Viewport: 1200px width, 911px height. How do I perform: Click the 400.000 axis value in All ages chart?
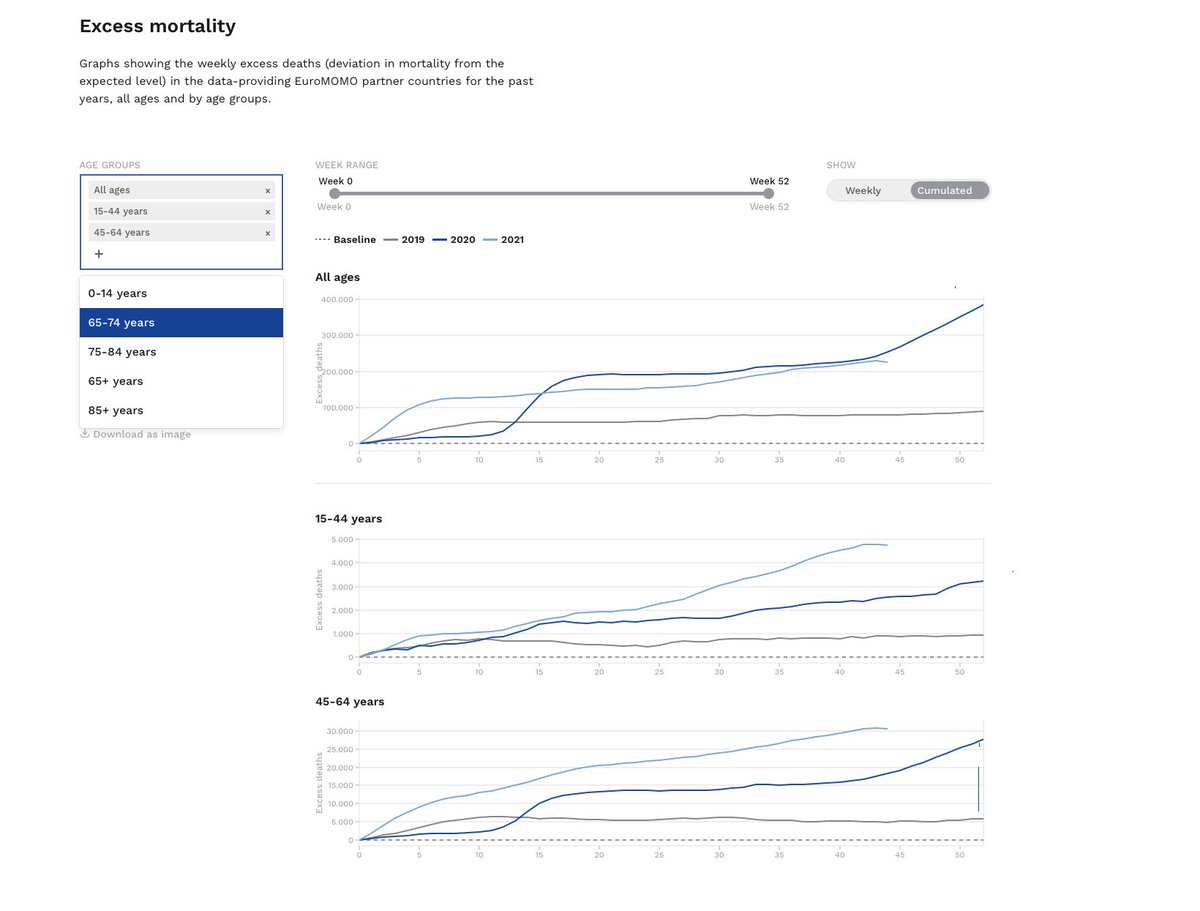click(x=335, y=300)
